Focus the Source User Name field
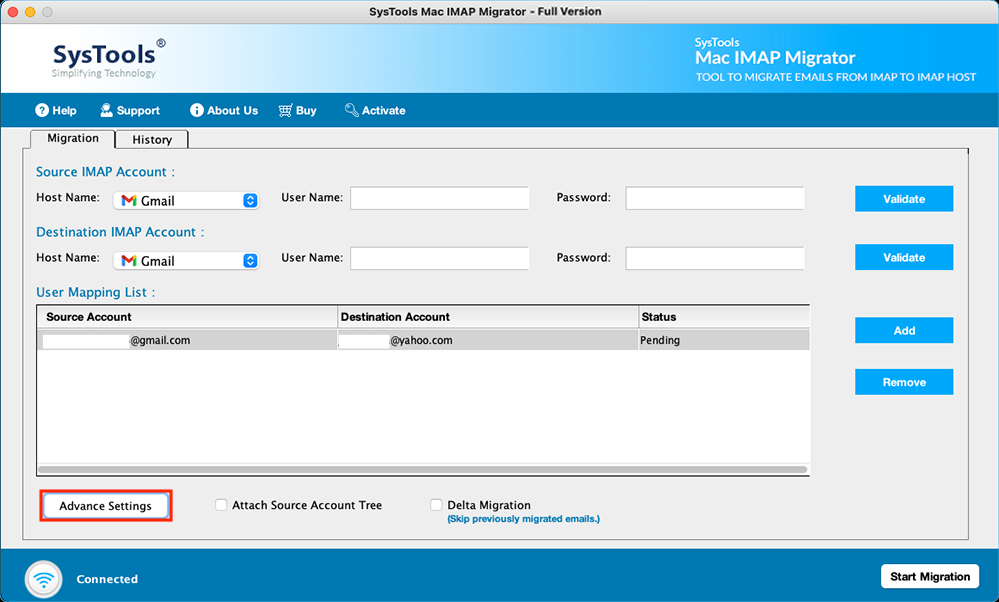The height and width of the screenshot is (602, 999). 440,198
